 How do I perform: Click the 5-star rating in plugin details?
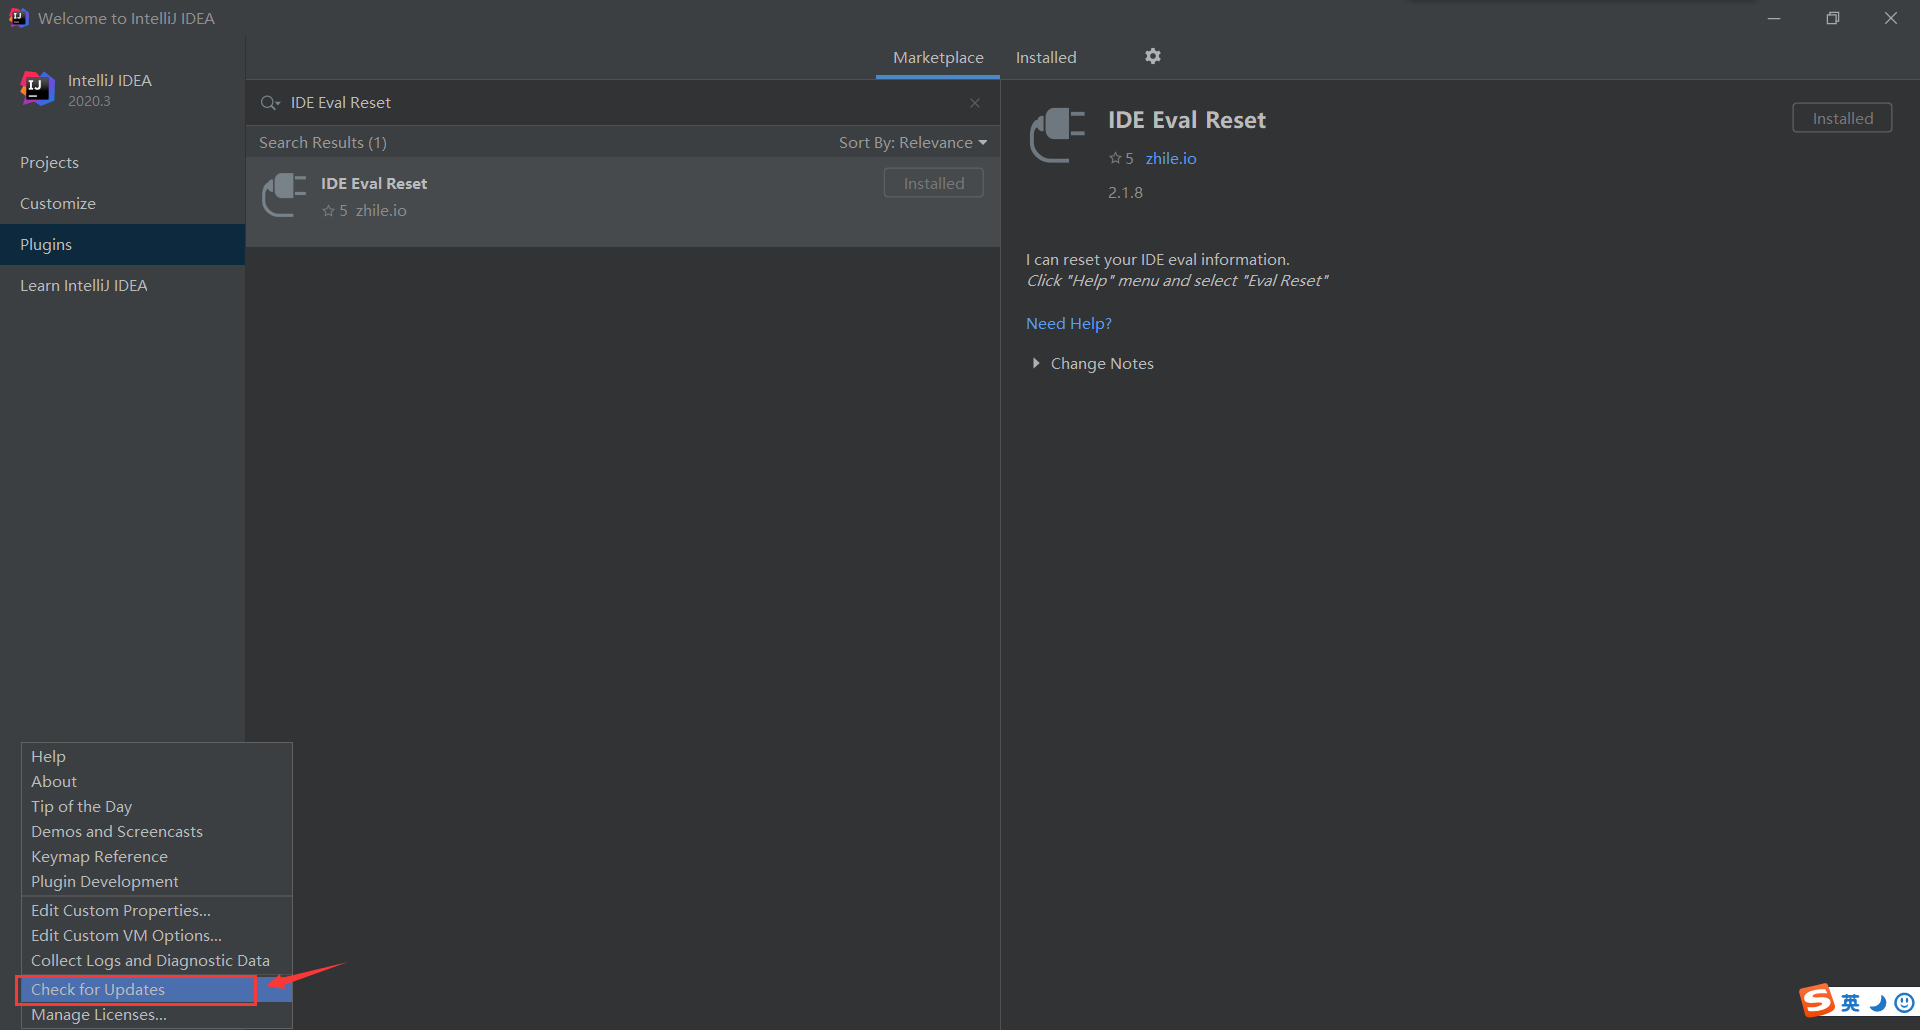(x=1120, y=158)
